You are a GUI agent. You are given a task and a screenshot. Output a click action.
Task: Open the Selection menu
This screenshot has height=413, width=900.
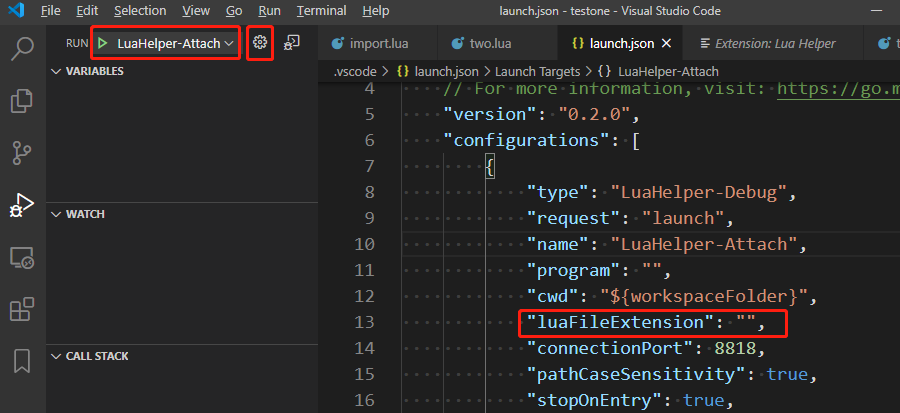[x=140, y=10]
